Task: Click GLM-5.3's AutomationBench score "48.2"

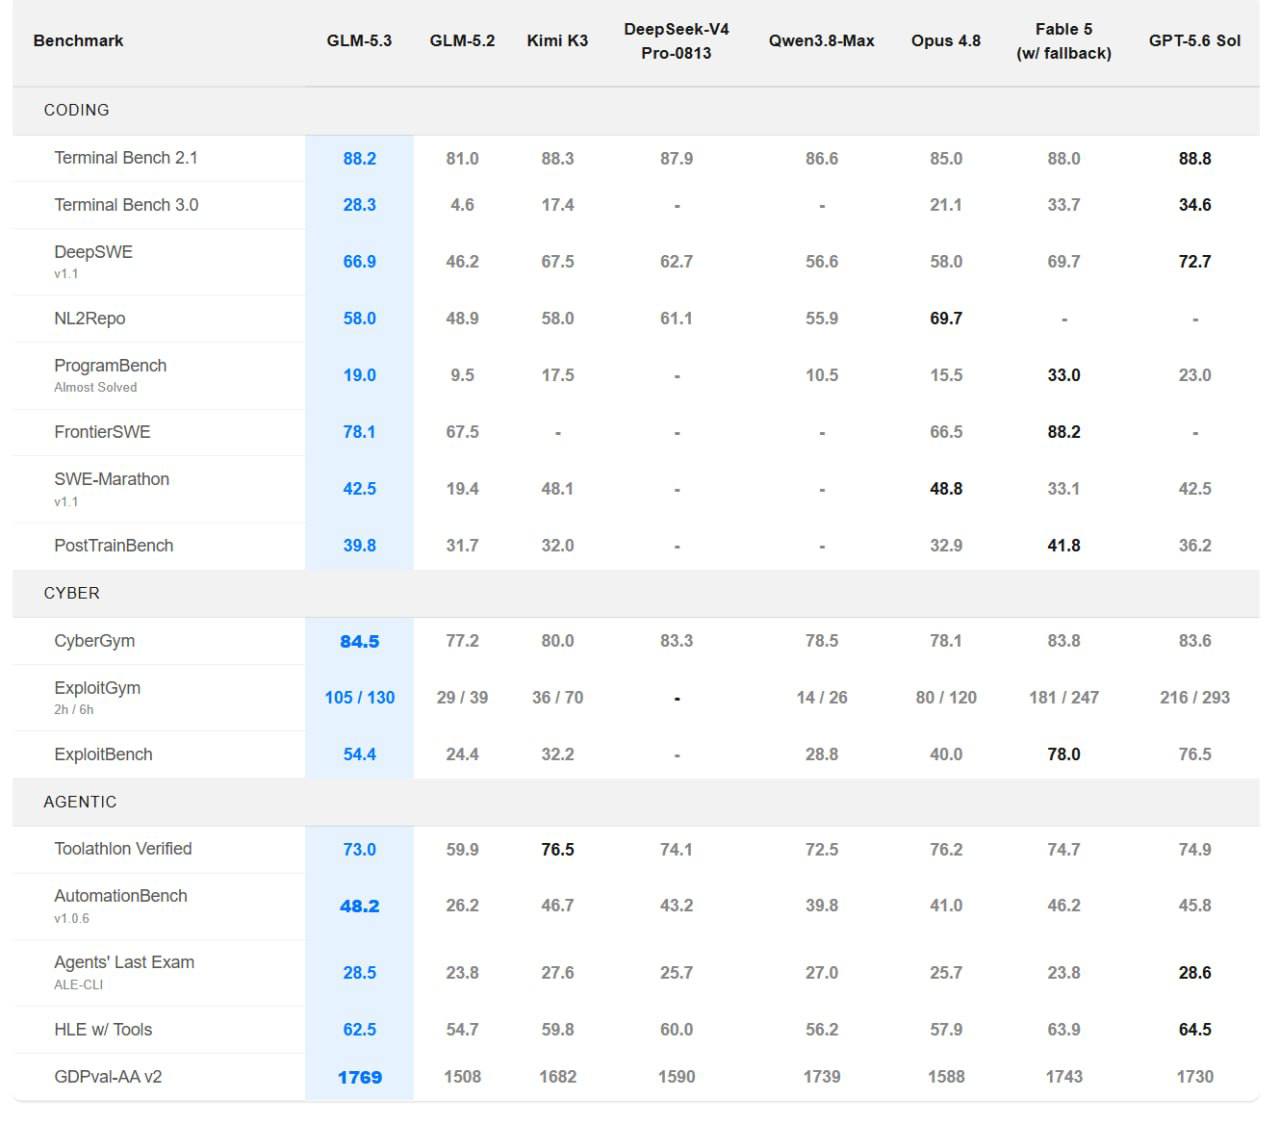Action: [x=359, y=906]
